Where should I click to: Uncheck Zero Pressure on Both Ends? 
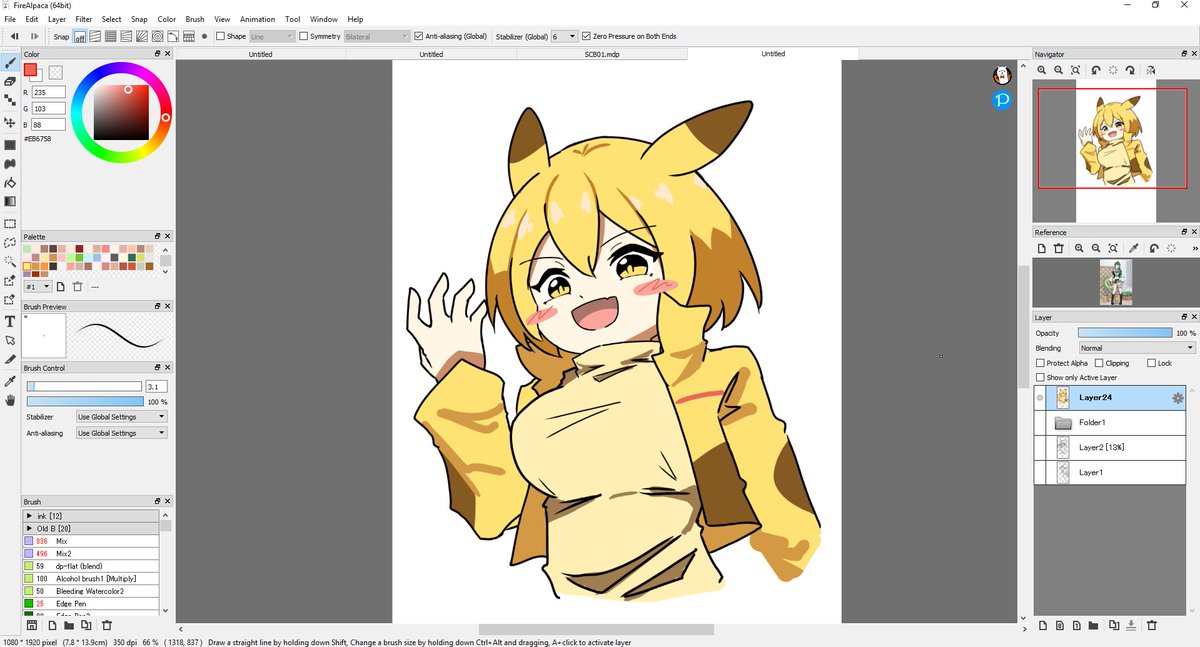[x=586, y=36]
